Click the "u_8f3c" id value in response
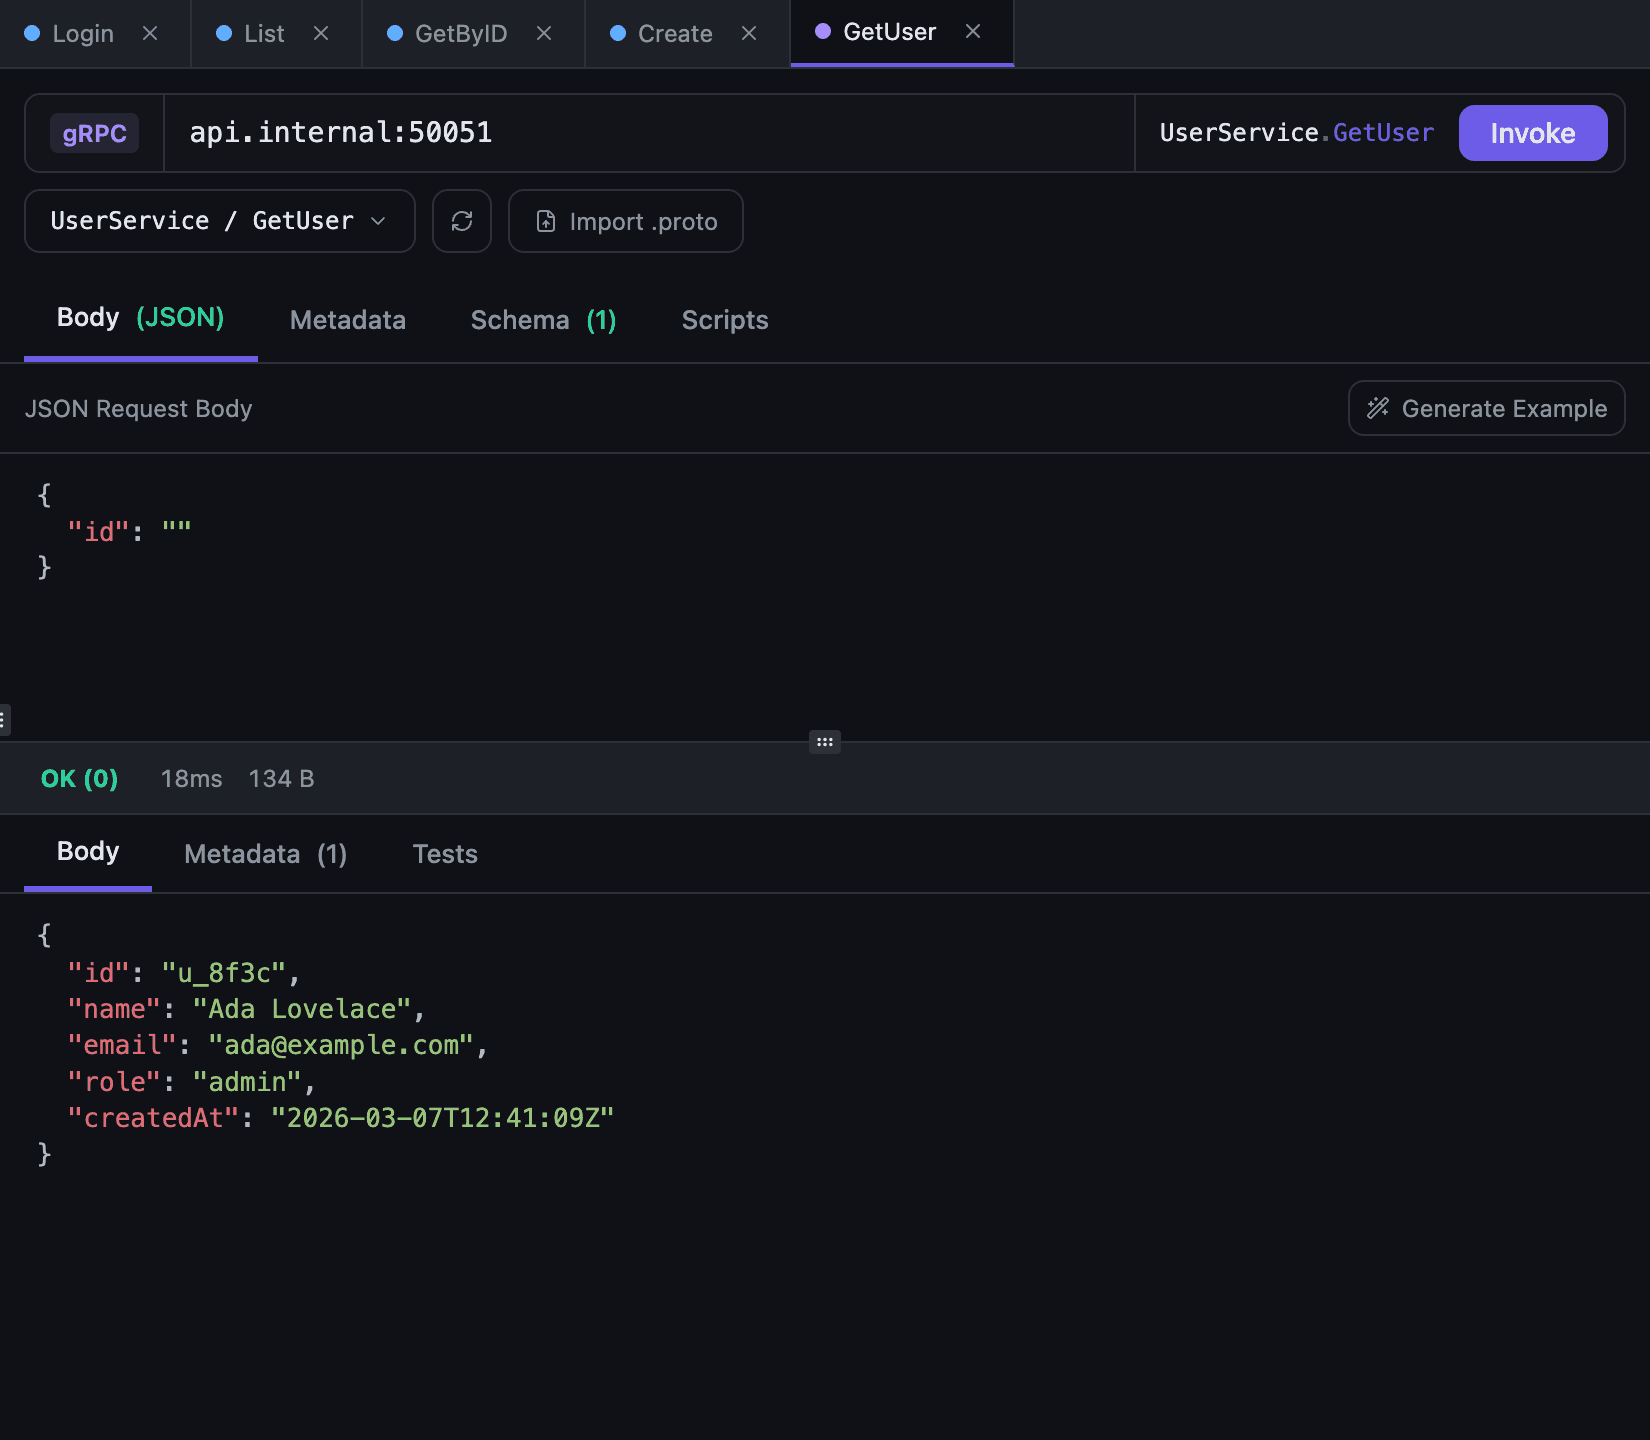This screenshot has width=1650, height=1440. 224,973
